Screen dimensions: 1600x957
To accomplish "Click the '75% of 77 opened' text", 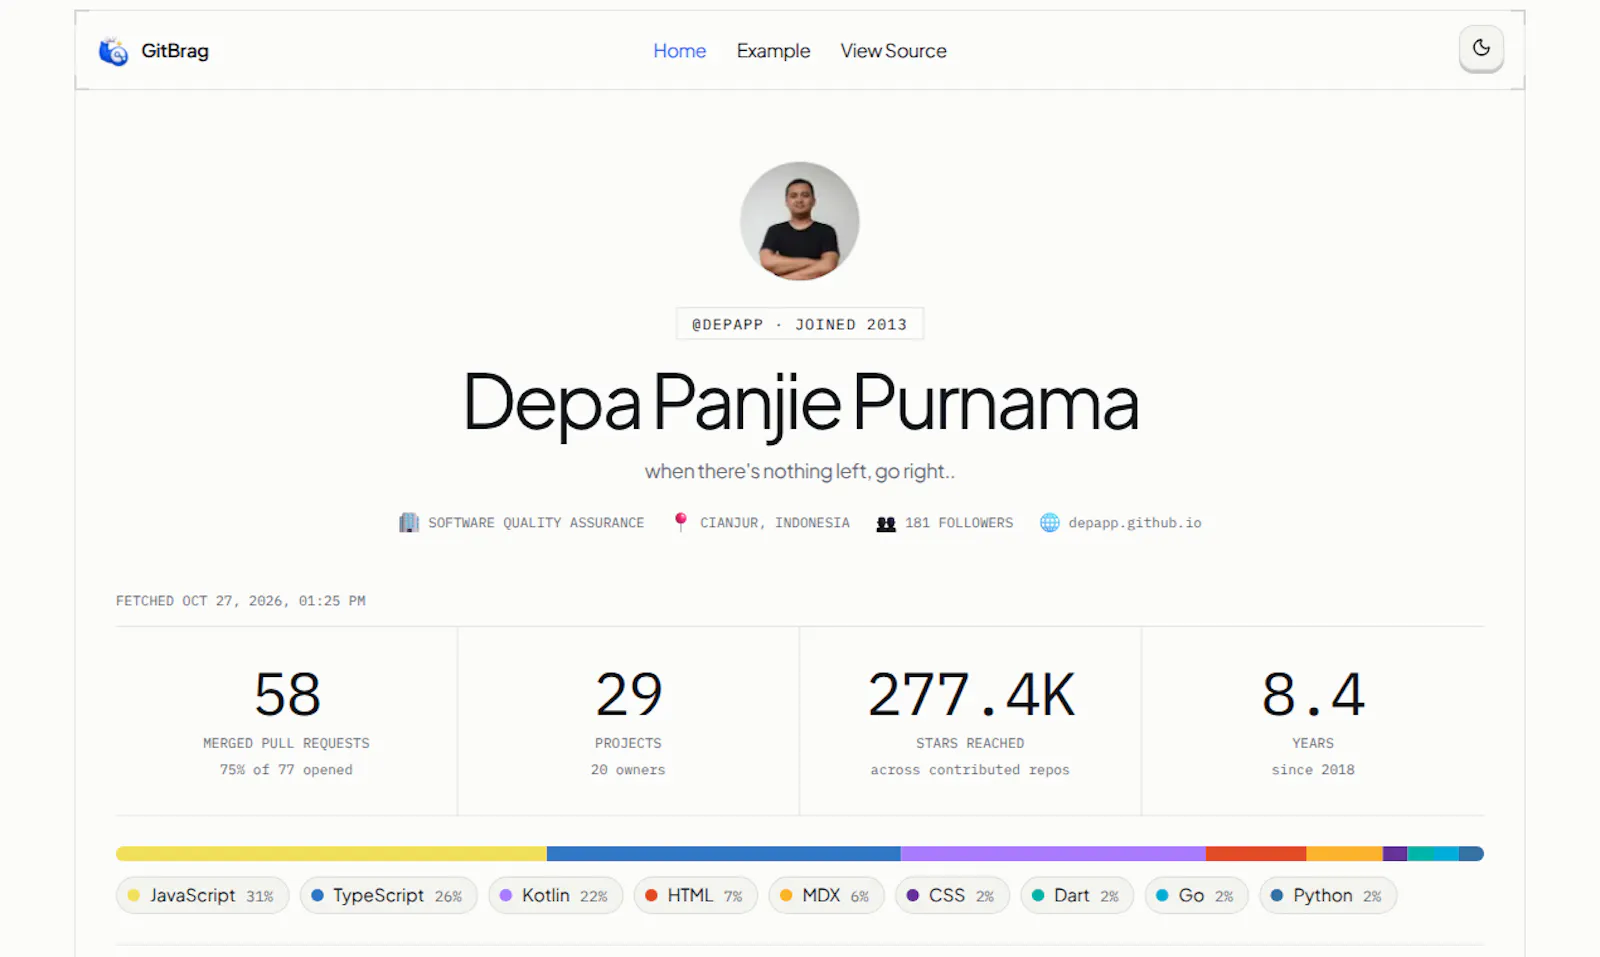I will 286,770.
